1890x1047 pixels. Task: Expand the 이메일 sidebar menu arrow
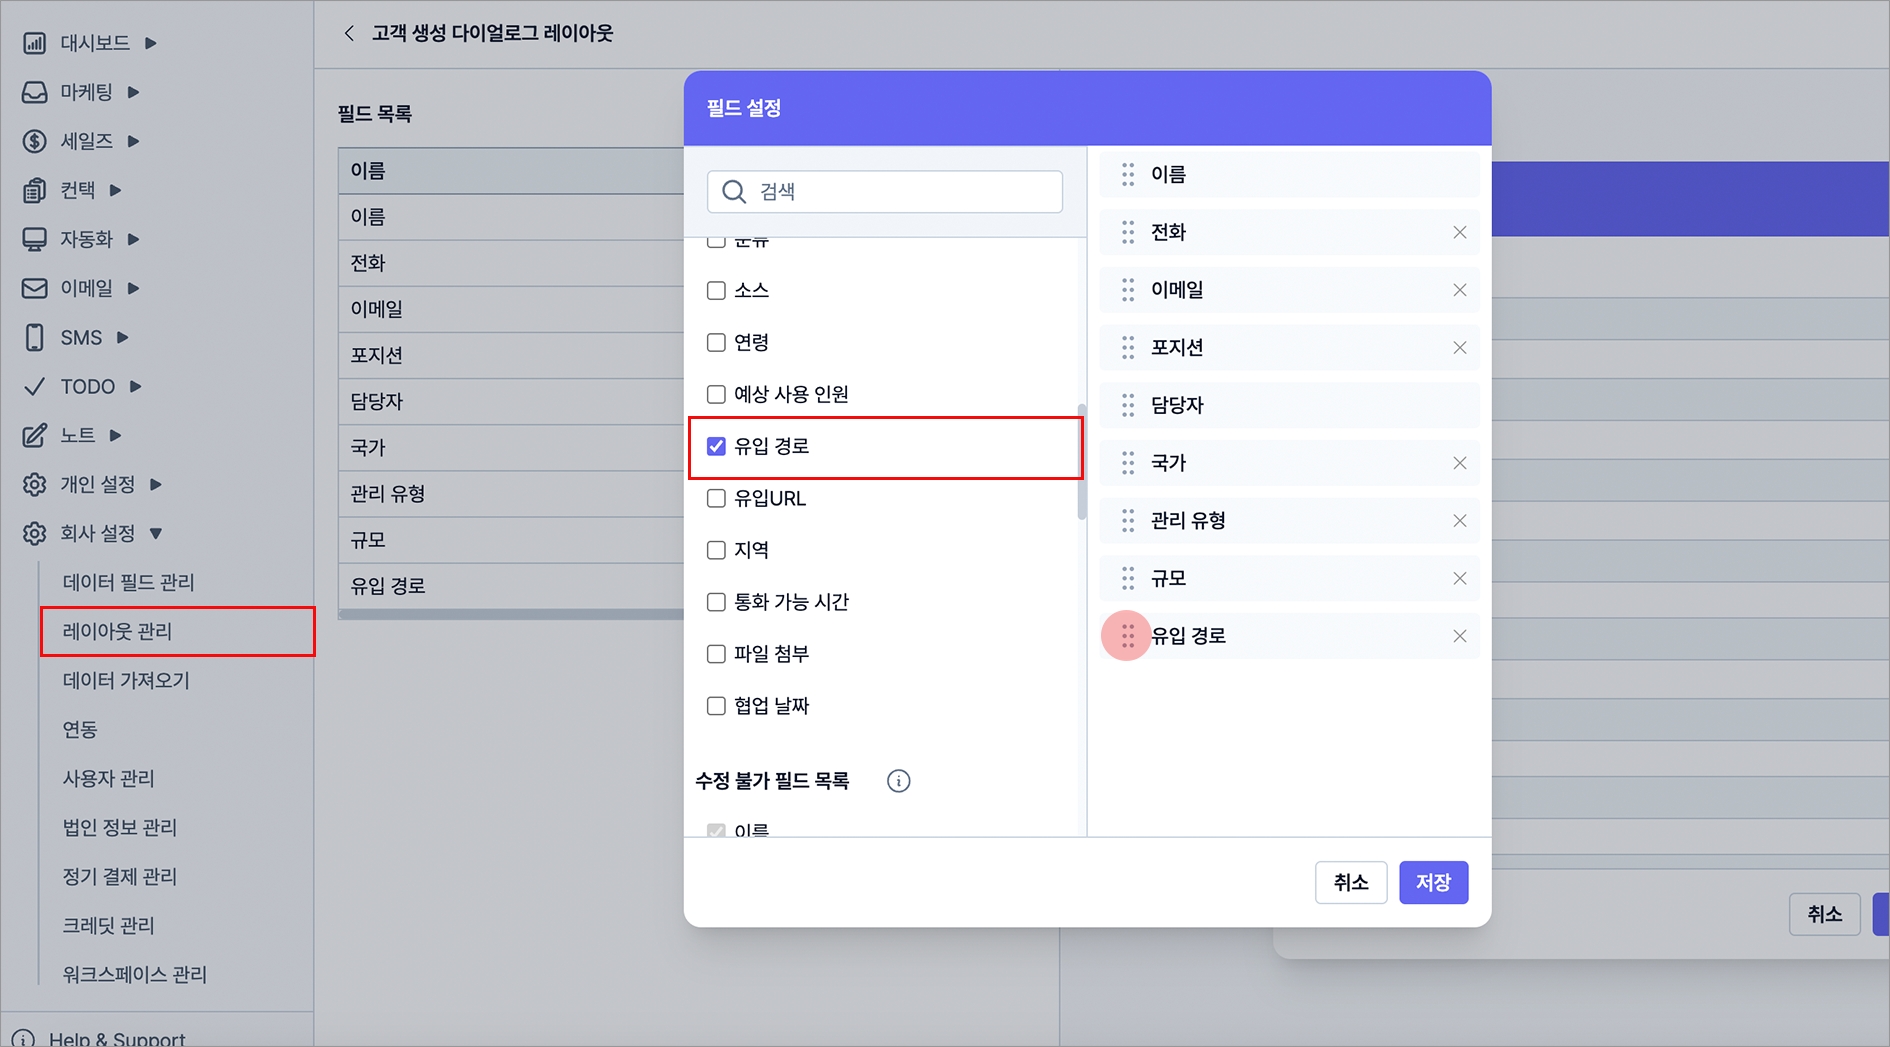pos(133,288)
